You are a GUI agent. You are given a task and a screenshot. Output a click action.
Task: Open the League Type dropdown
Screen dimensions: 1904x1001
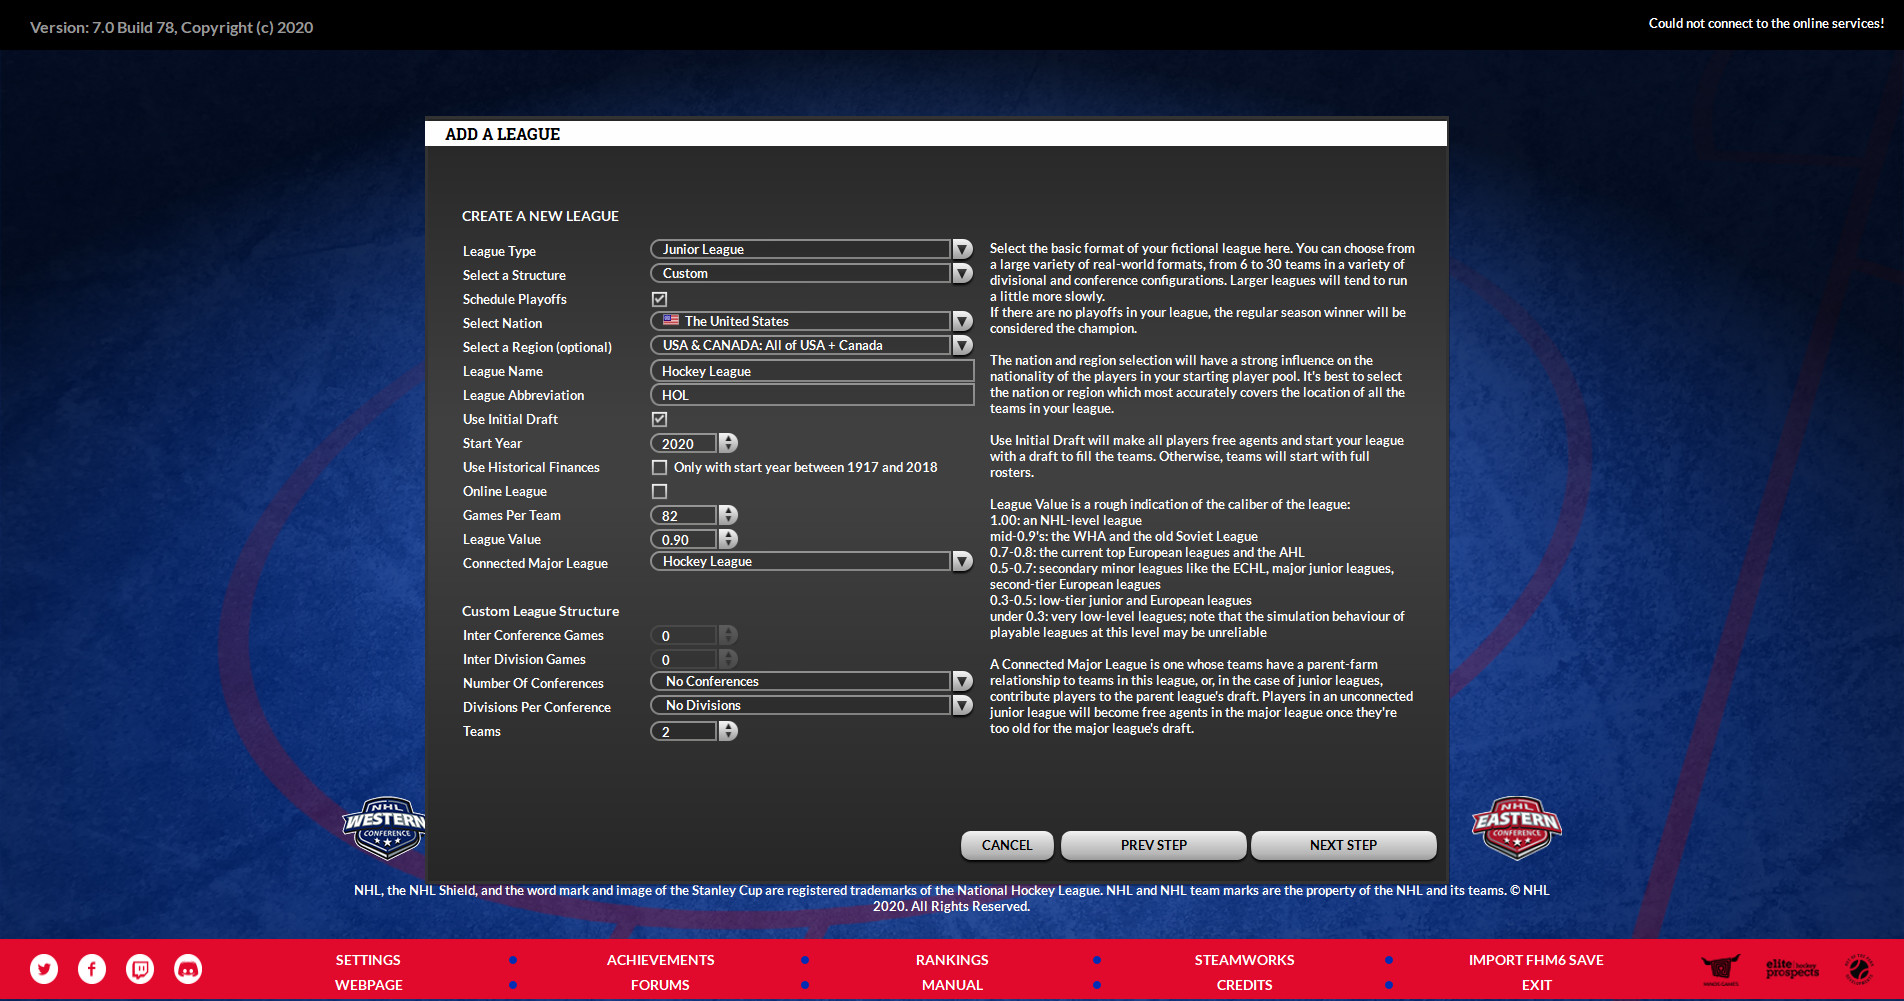(961, 248)
